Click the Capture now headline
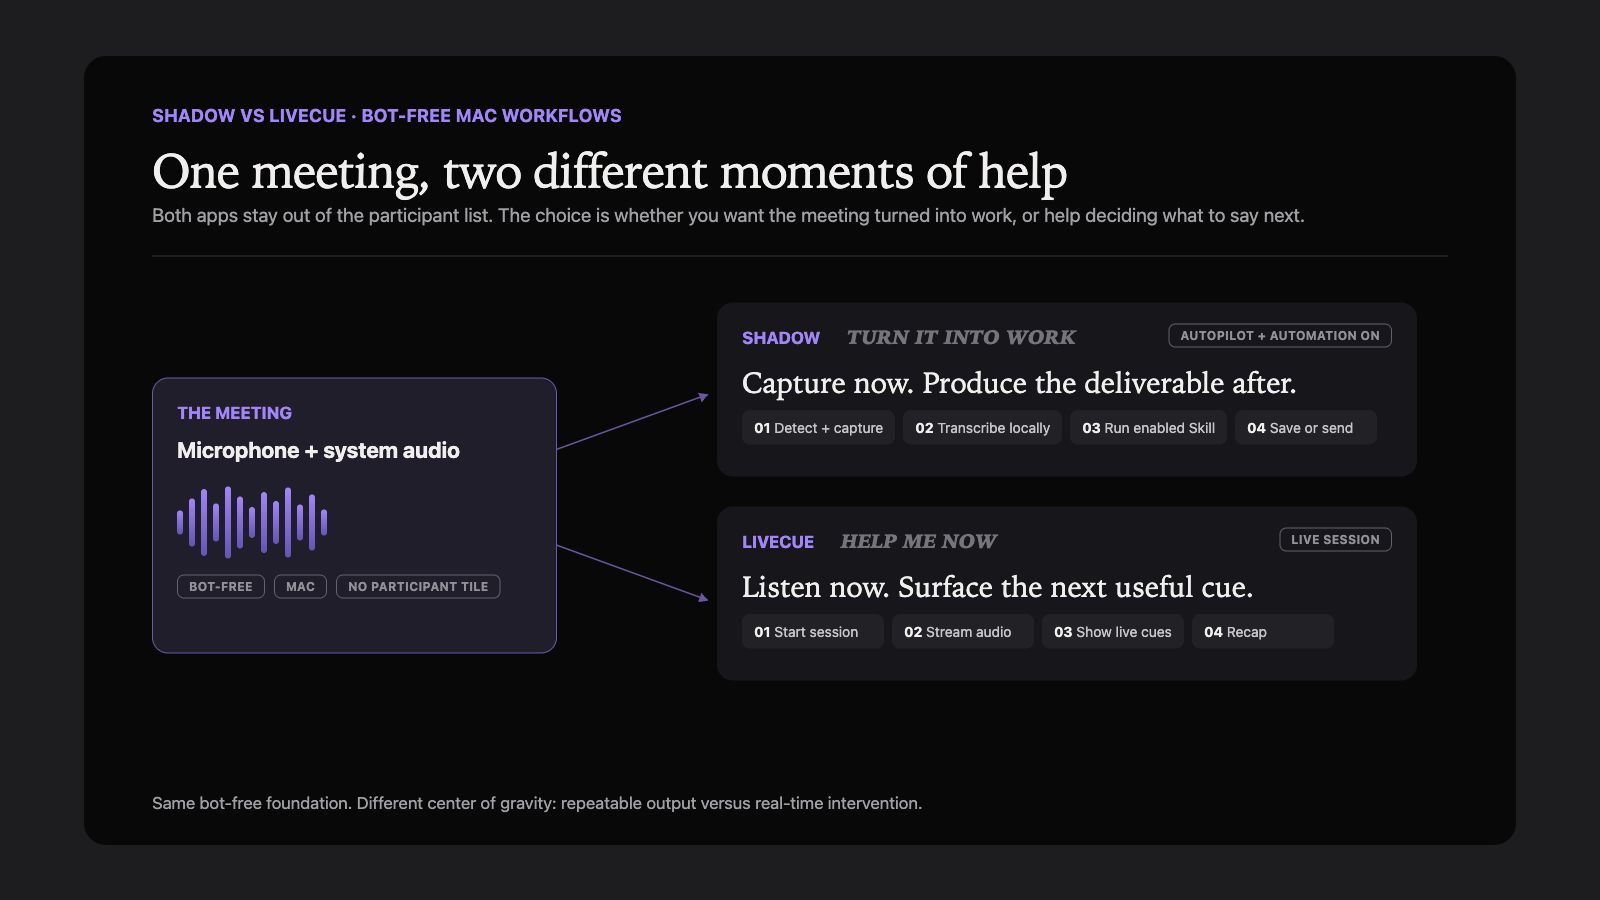This screenshot has height=900, width=1600. (1019, 383)
